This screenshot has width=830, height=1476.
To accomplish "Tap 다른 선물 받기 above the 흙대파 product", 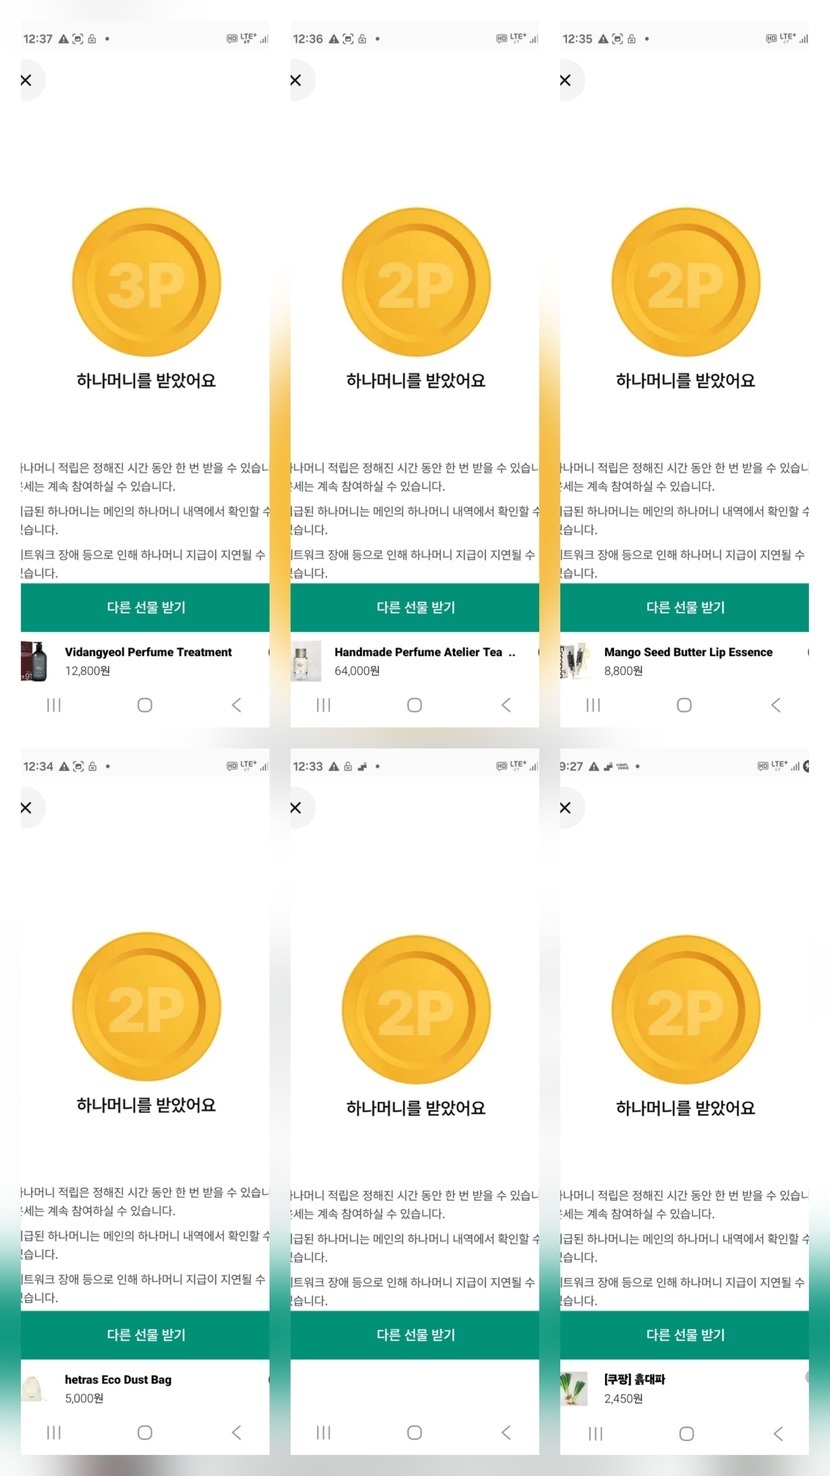I will click(685, 1335).
